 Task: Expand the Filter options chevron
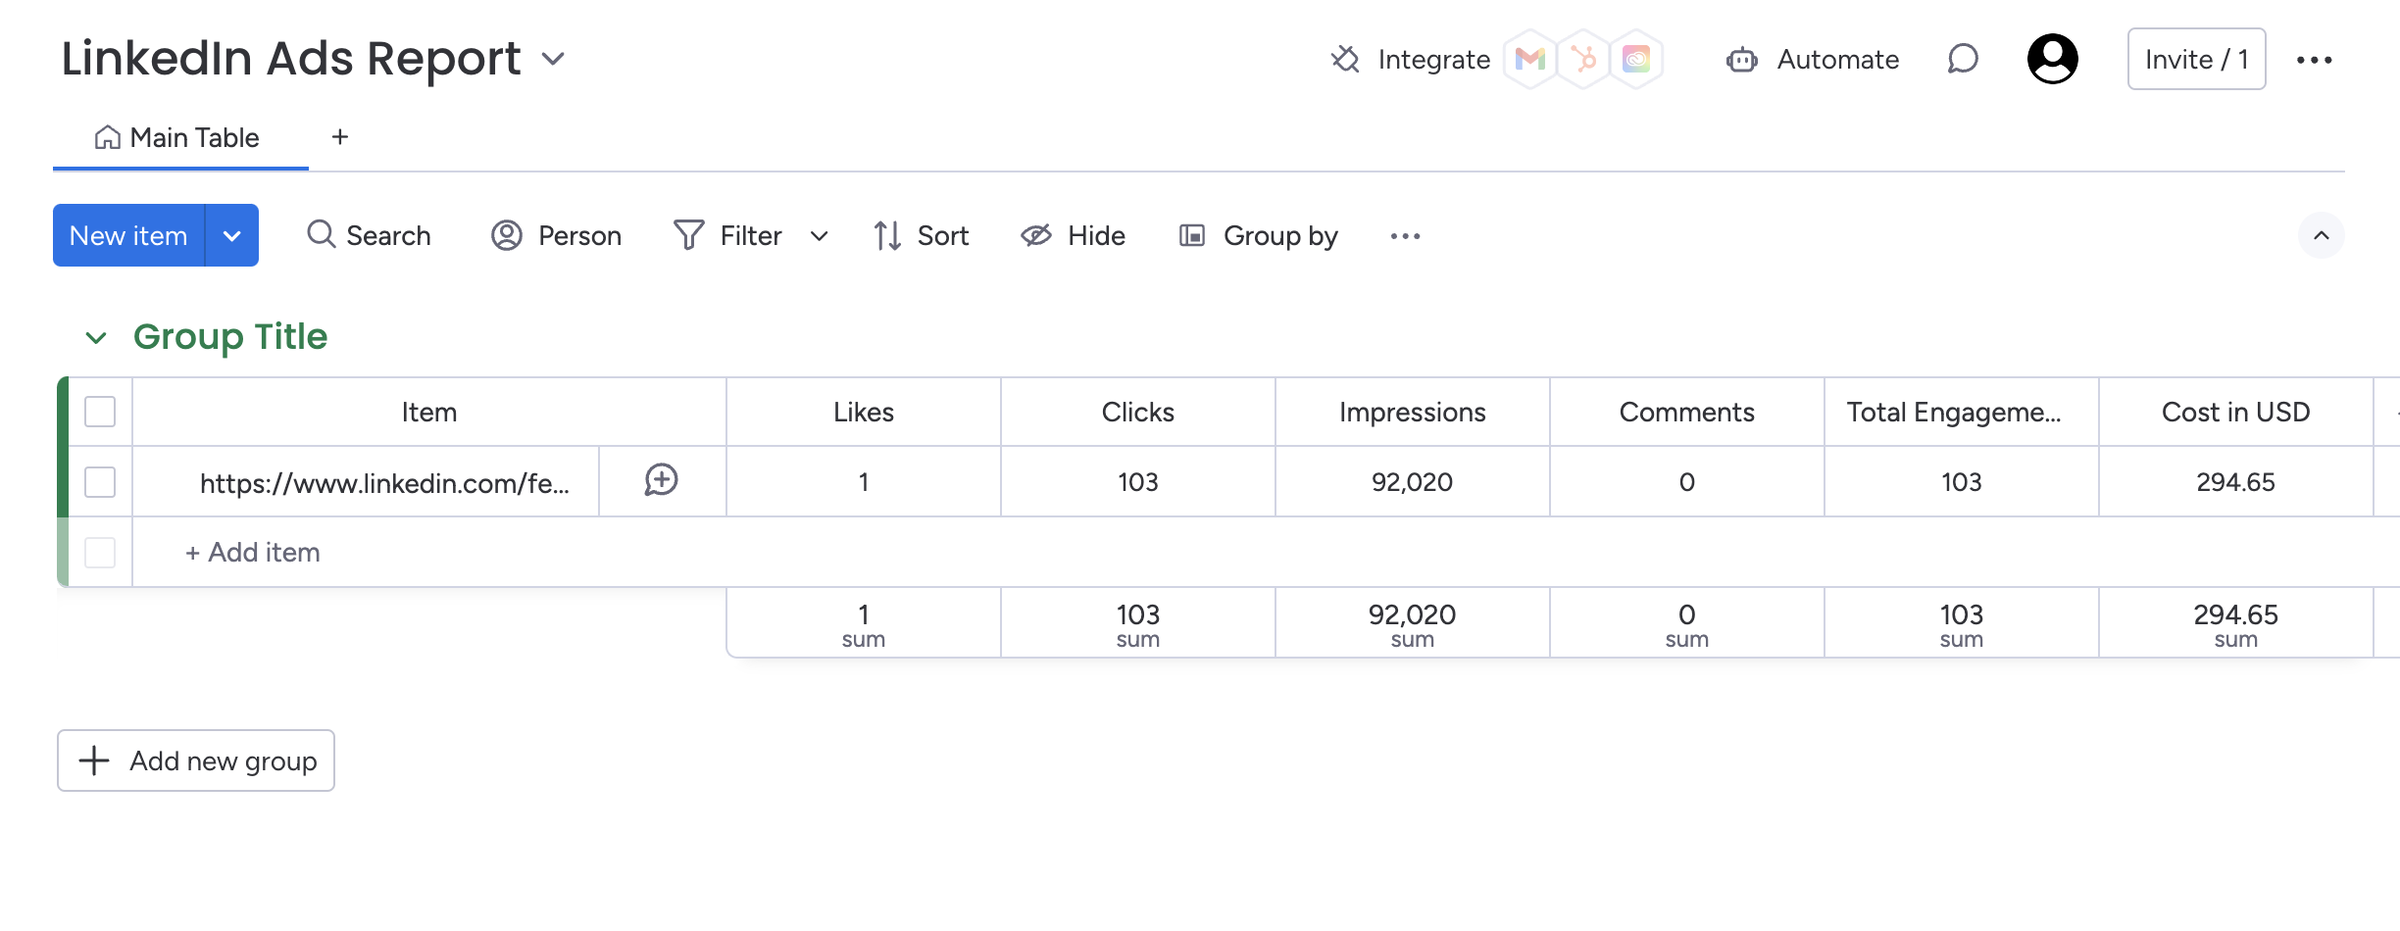coord(819,236)
